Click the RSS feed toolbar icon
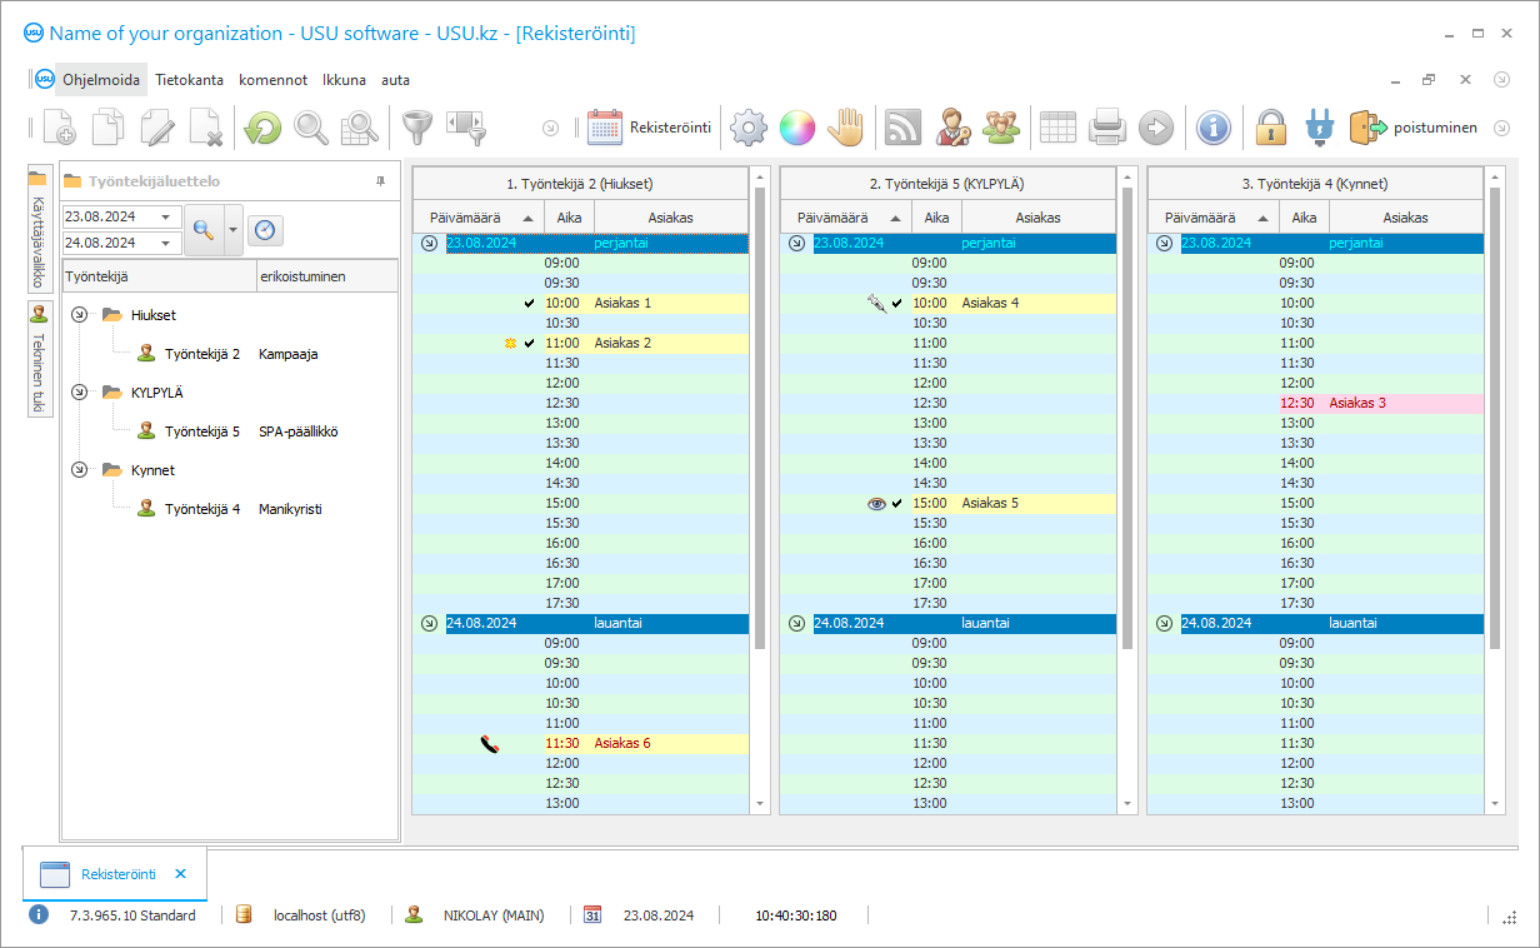Viewport: 1540px width, 948px height. tap(902, 128)
